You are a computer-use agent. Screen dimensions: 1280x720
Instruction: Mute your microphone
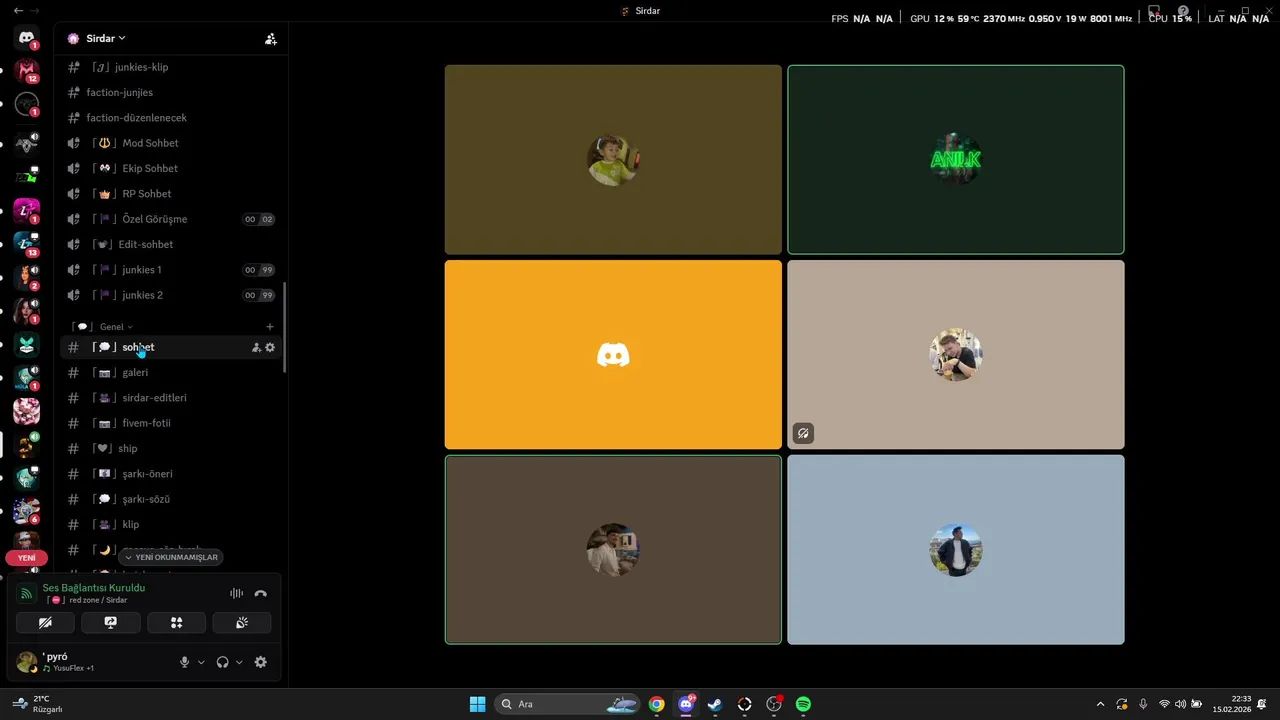[184, 662]
